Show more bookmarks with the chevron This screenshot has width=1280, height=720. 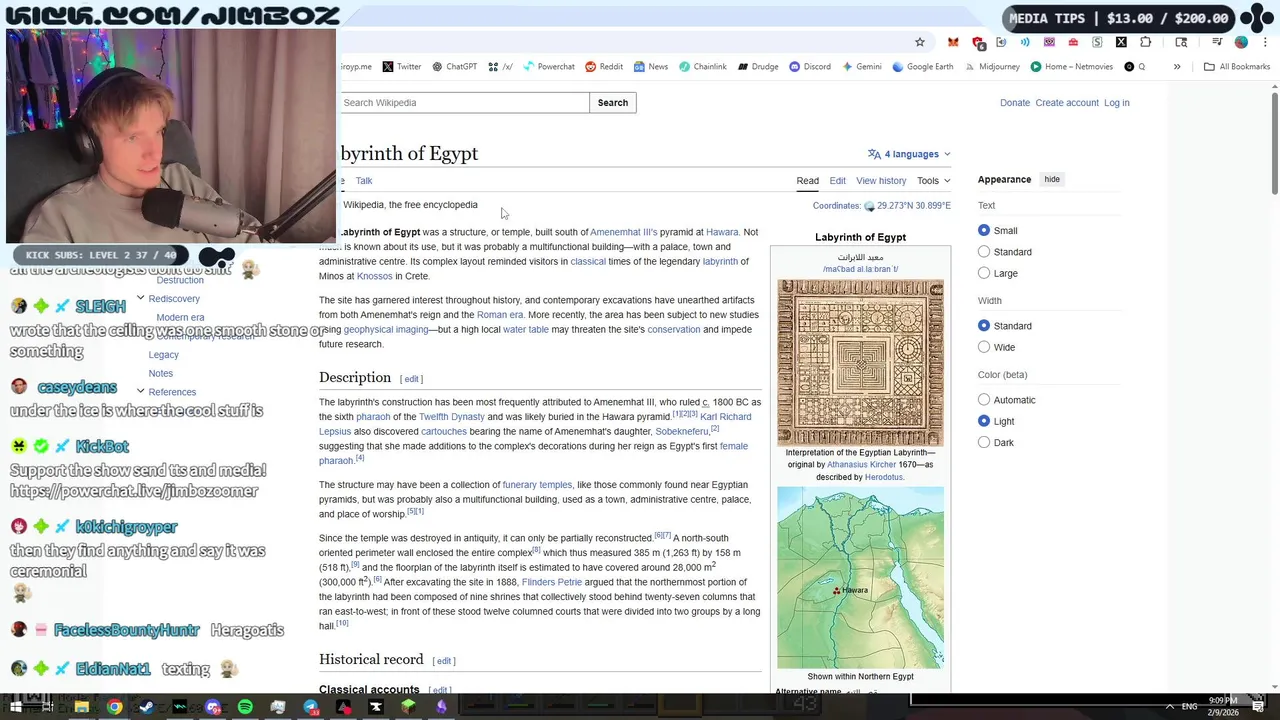click(1177, 67)
